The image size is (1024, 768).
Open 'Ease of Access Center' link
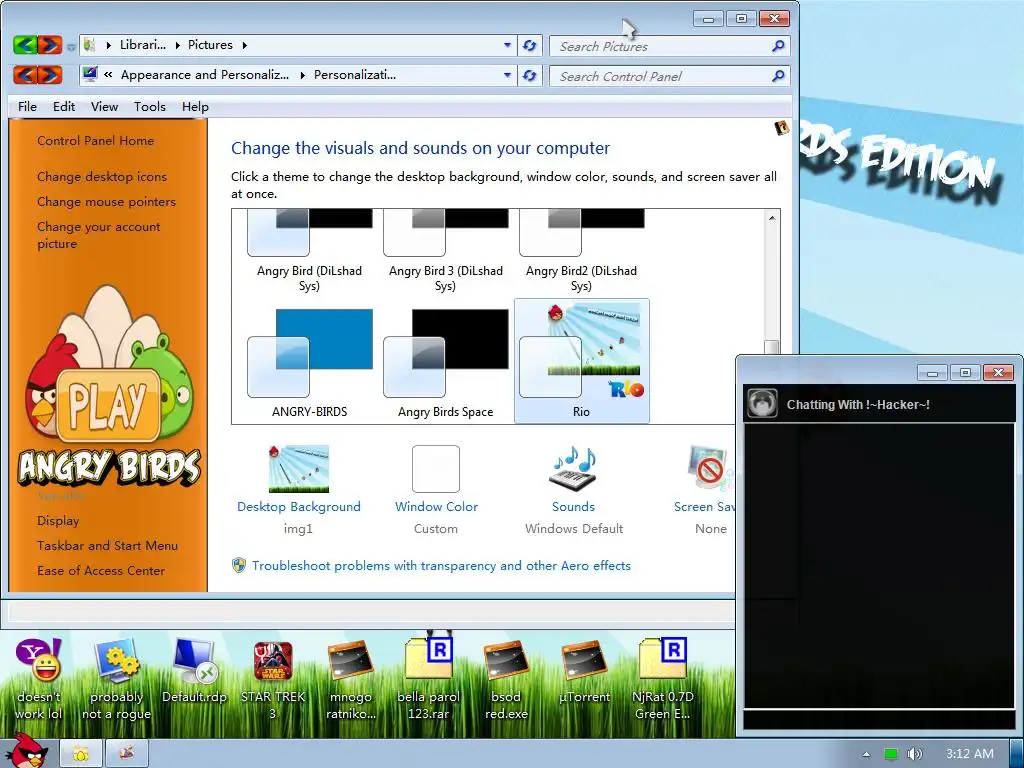(x=101, y=570)
